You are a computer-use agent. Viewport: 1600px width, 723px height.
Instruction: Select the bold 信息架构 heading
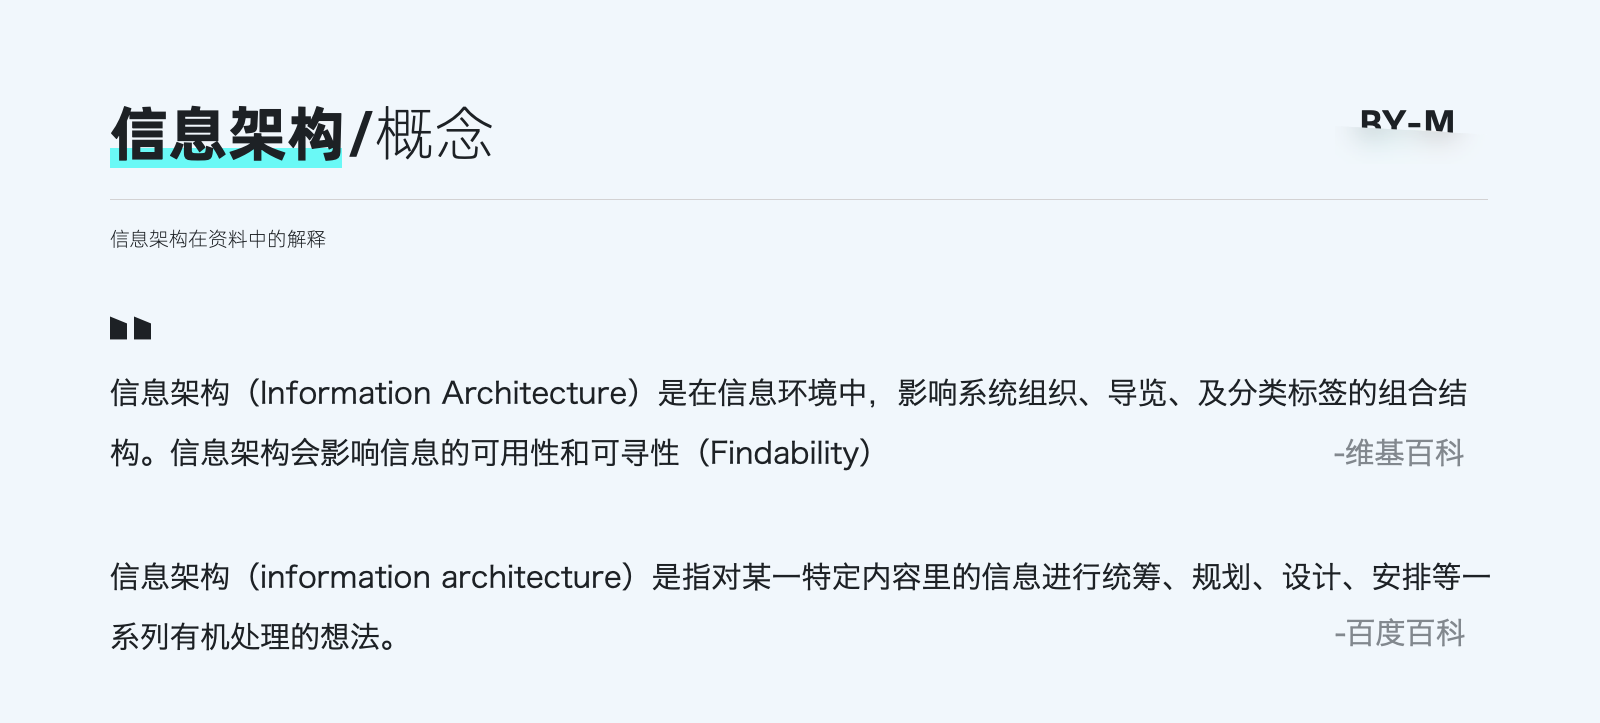click(x=226, y=133)
